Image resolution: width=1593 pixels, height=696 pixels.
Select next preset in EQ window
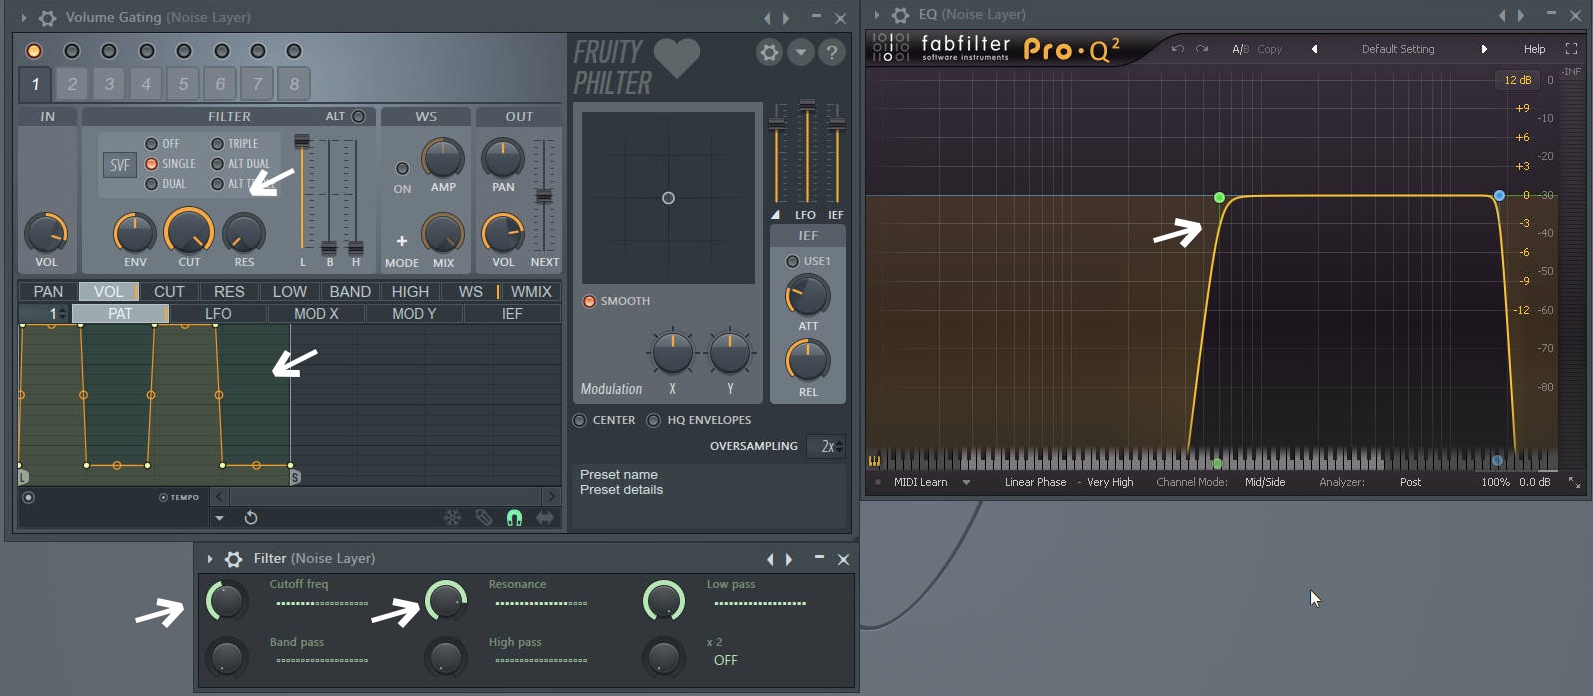[x=1521, y=15]
